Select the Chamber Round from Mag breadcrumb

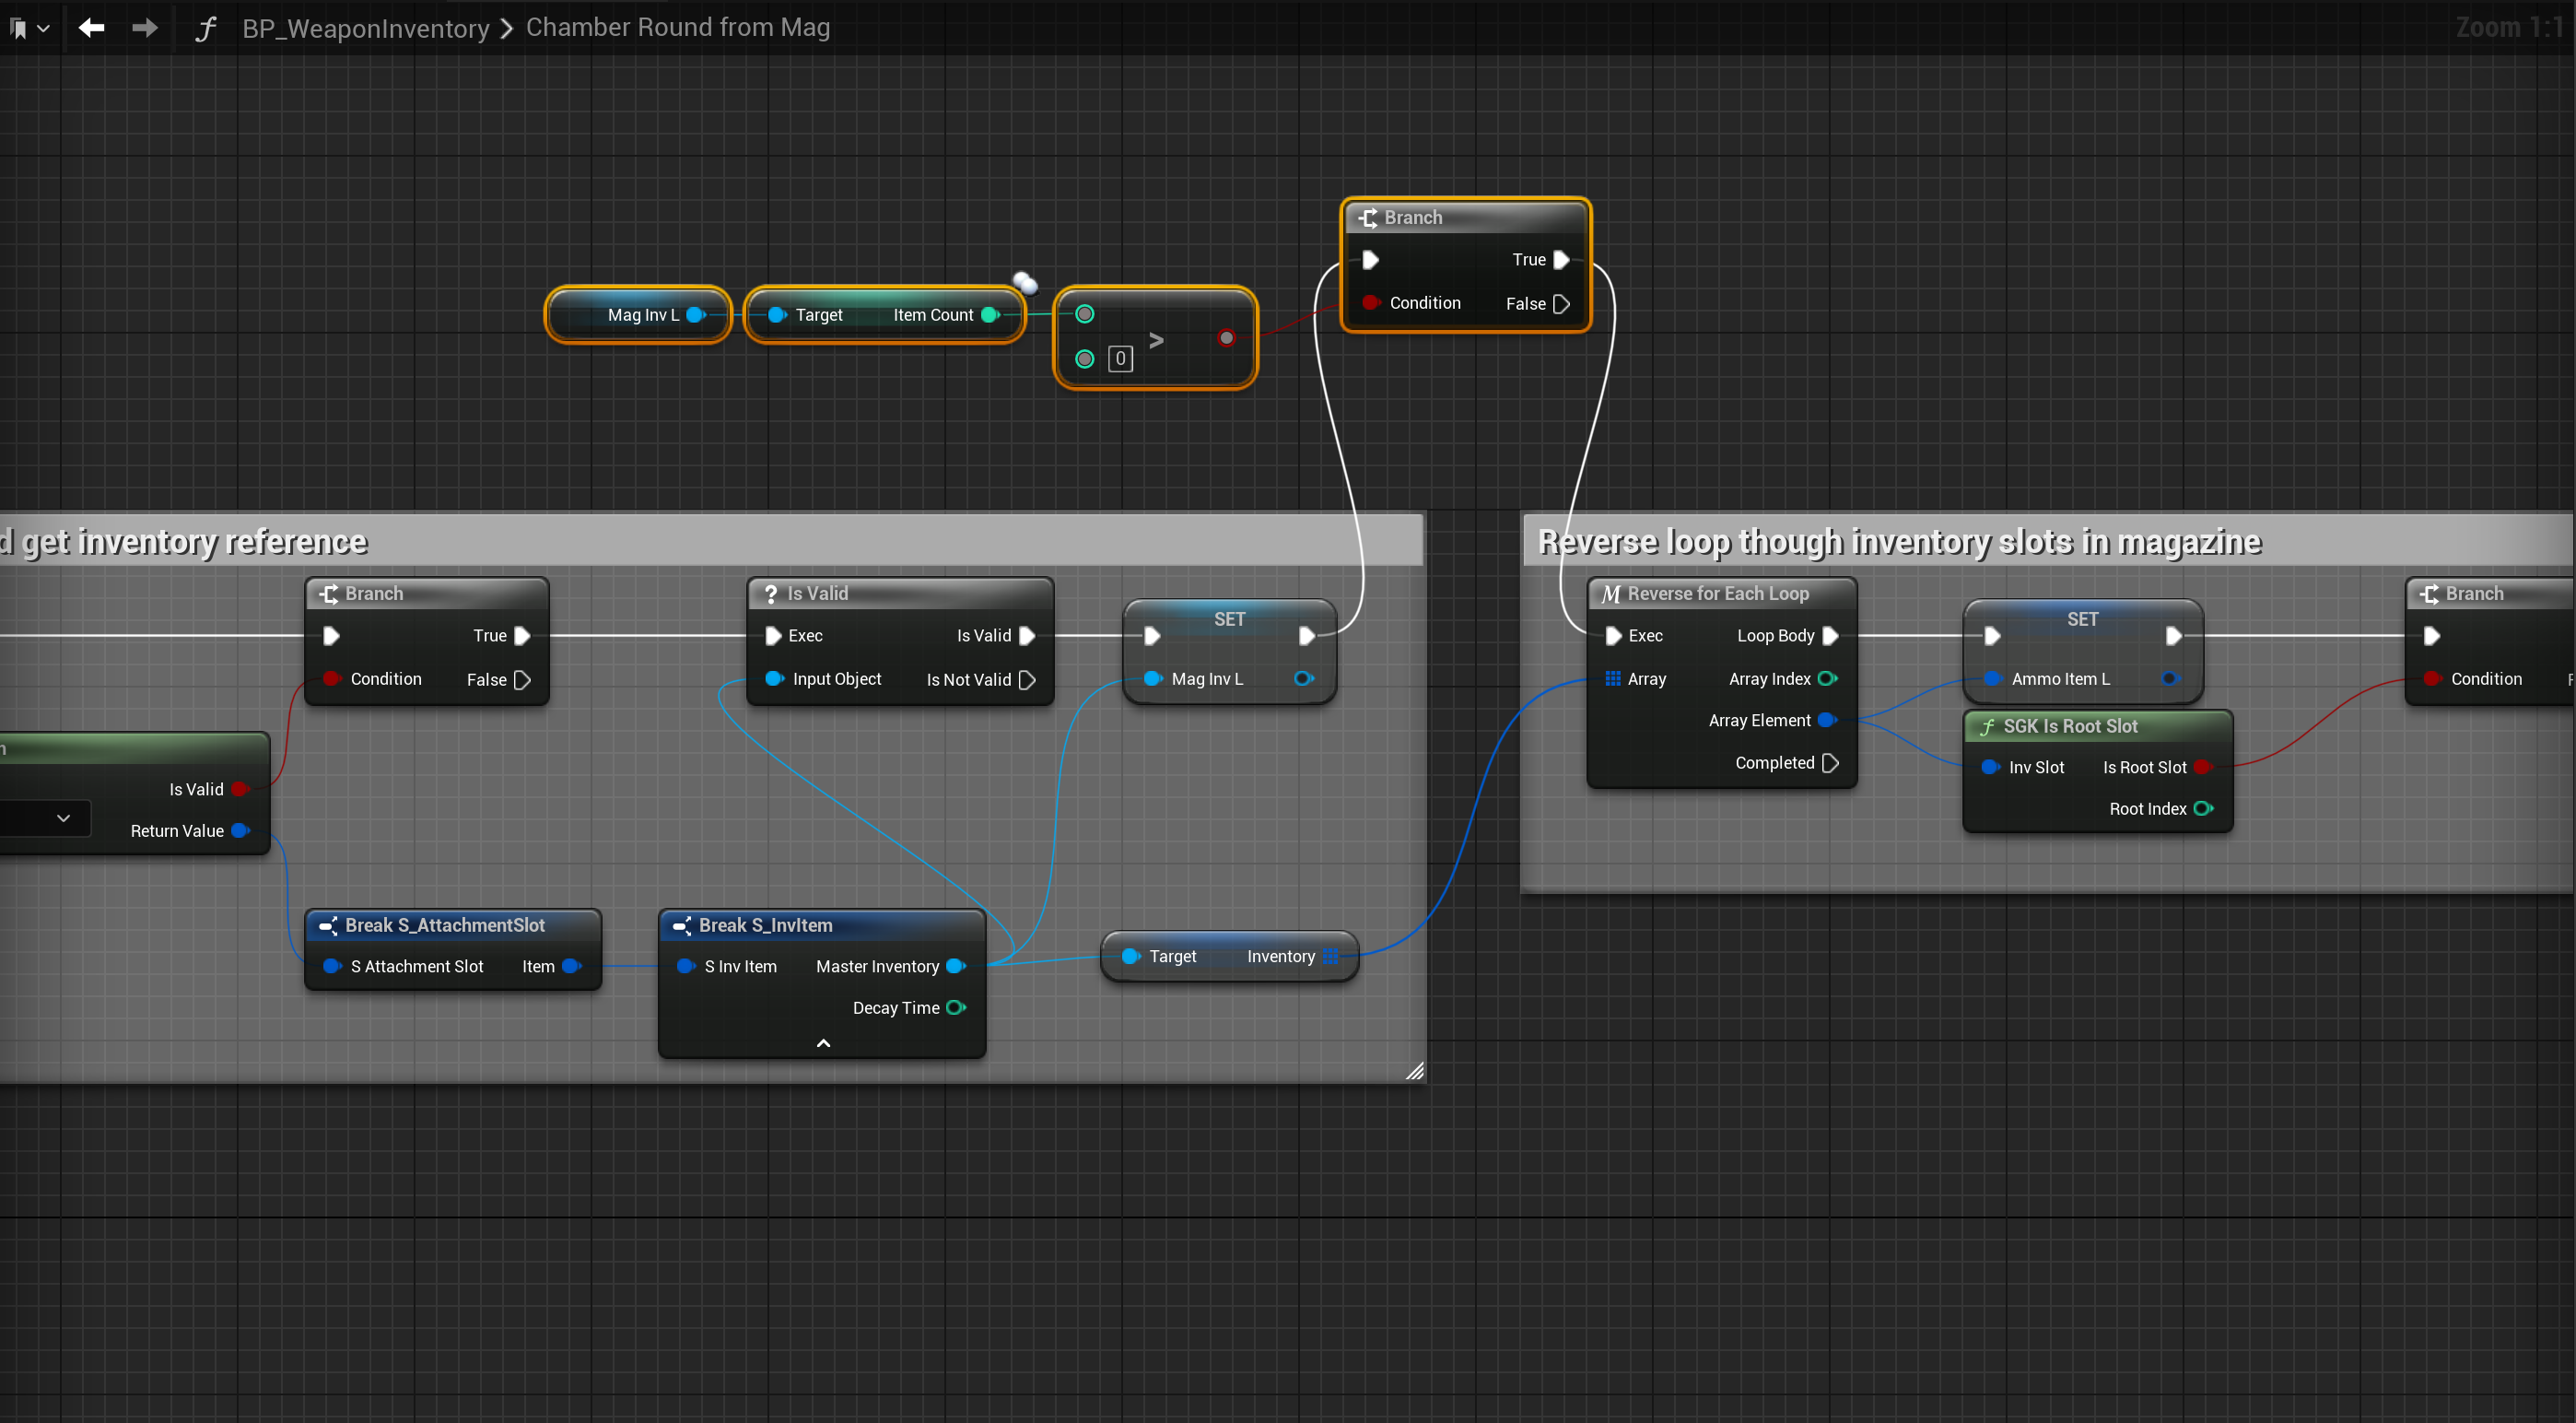pos(677,27)
